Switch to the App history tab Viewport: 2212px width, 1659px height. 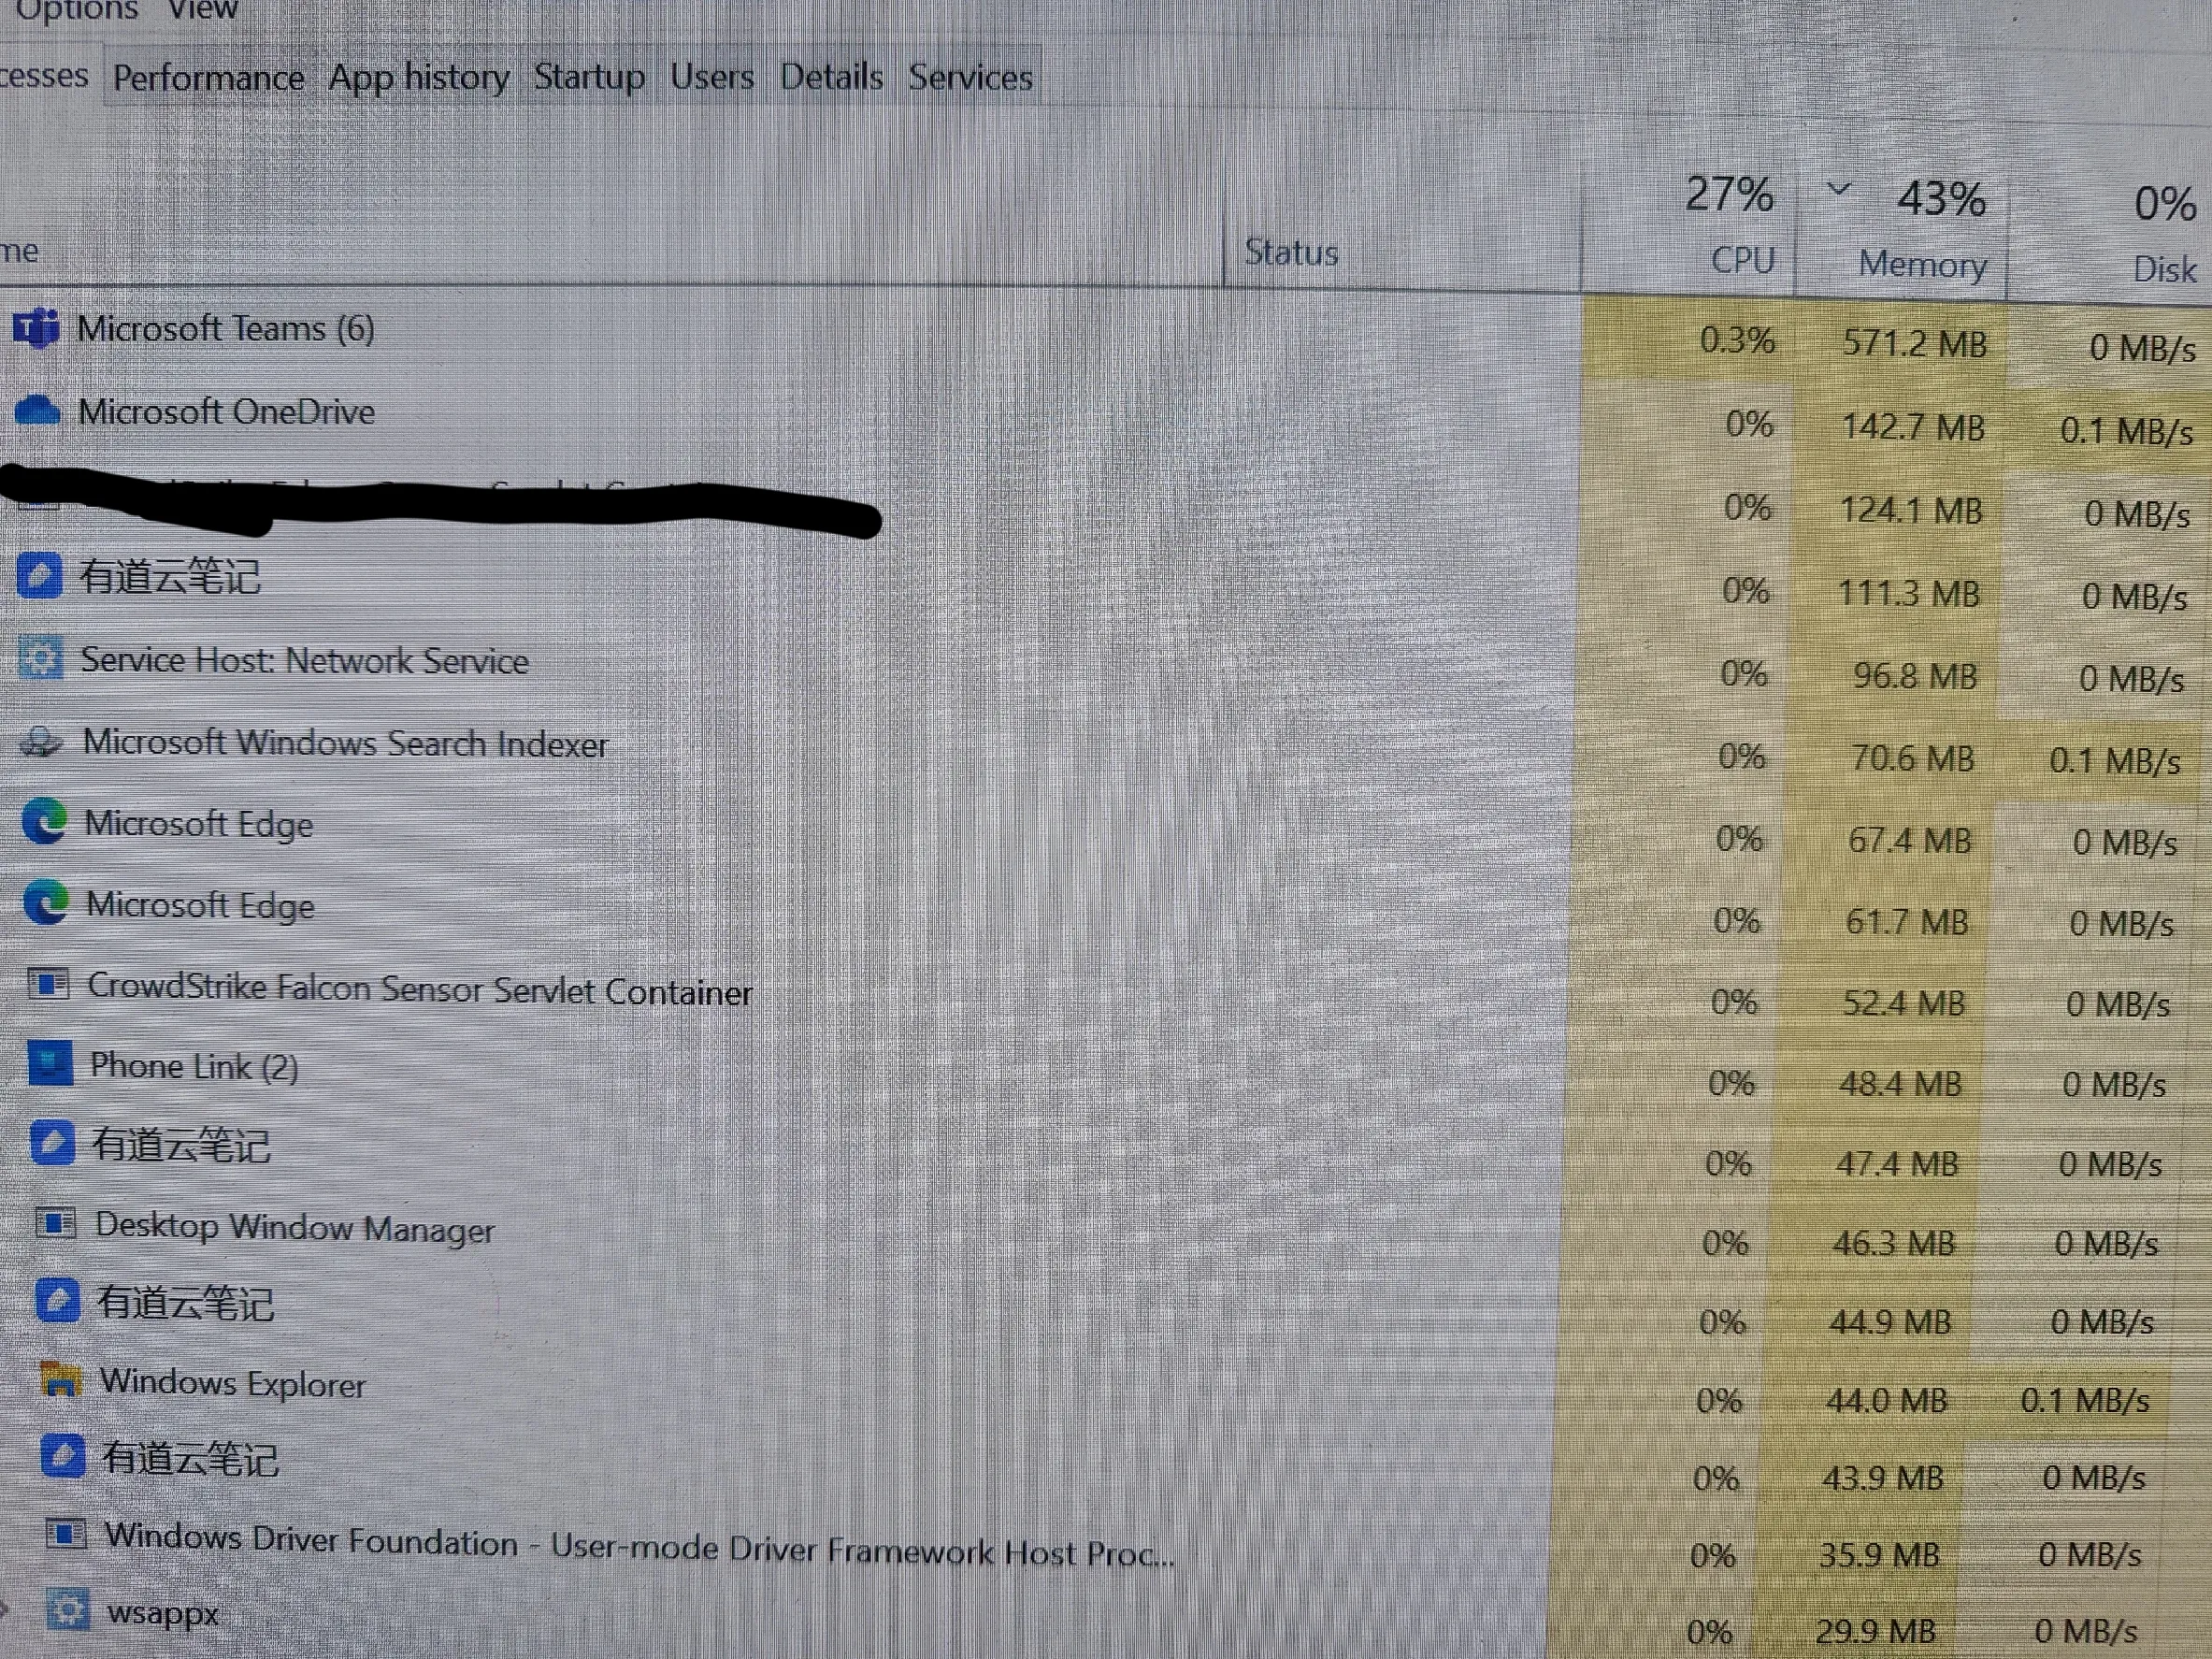(419, 77)
